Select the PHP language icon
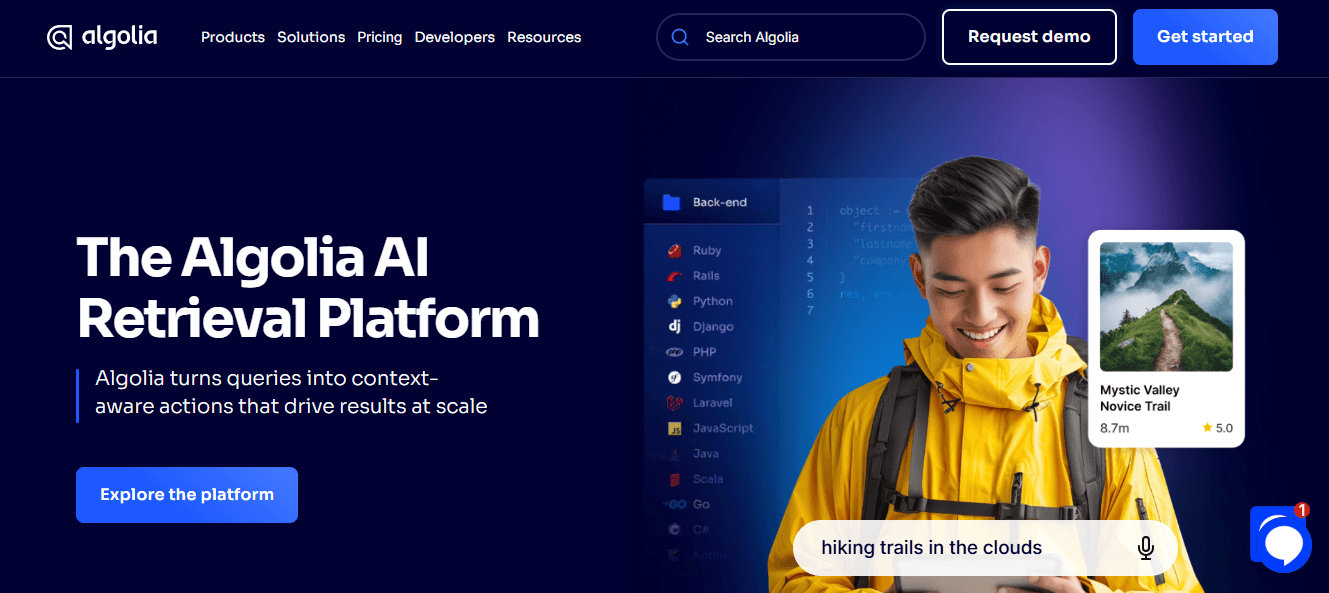Viewport: 1329px width, 593px height. tap(673, 352)
